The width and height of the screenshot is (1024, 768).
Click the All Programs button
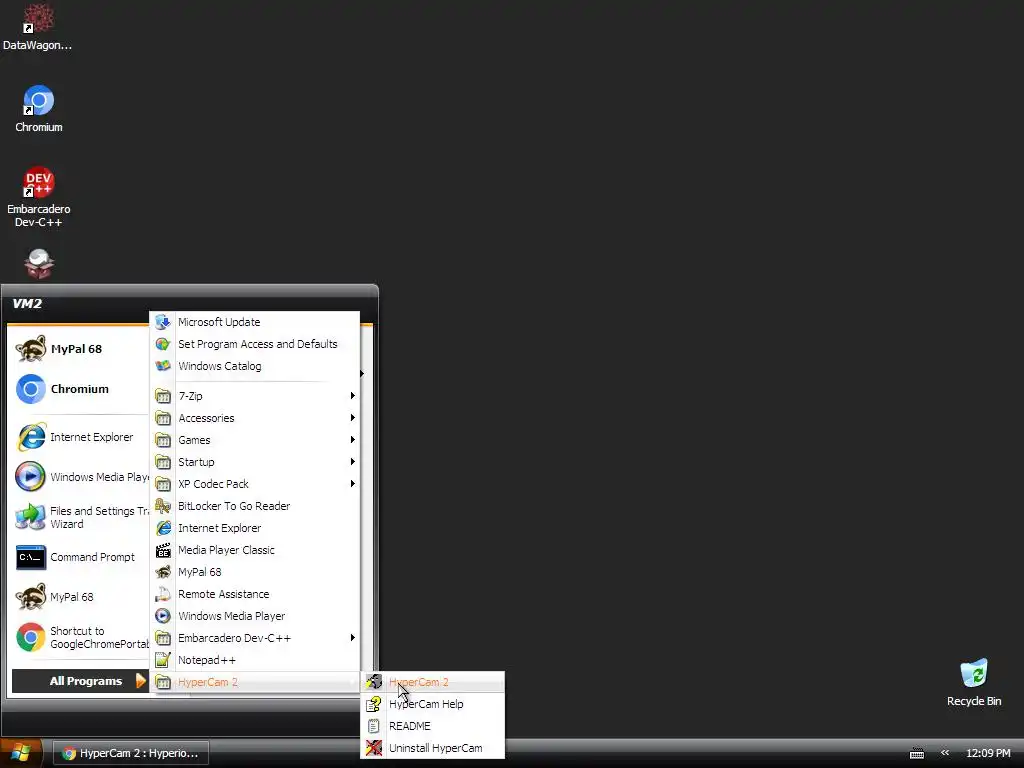tap(81, 681)
